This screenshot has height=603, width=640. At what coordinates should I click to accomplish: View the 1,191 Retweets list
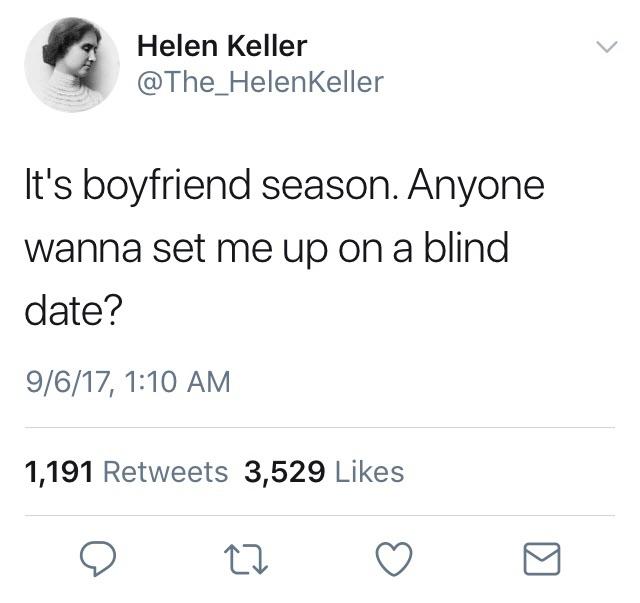pos(126,472)
